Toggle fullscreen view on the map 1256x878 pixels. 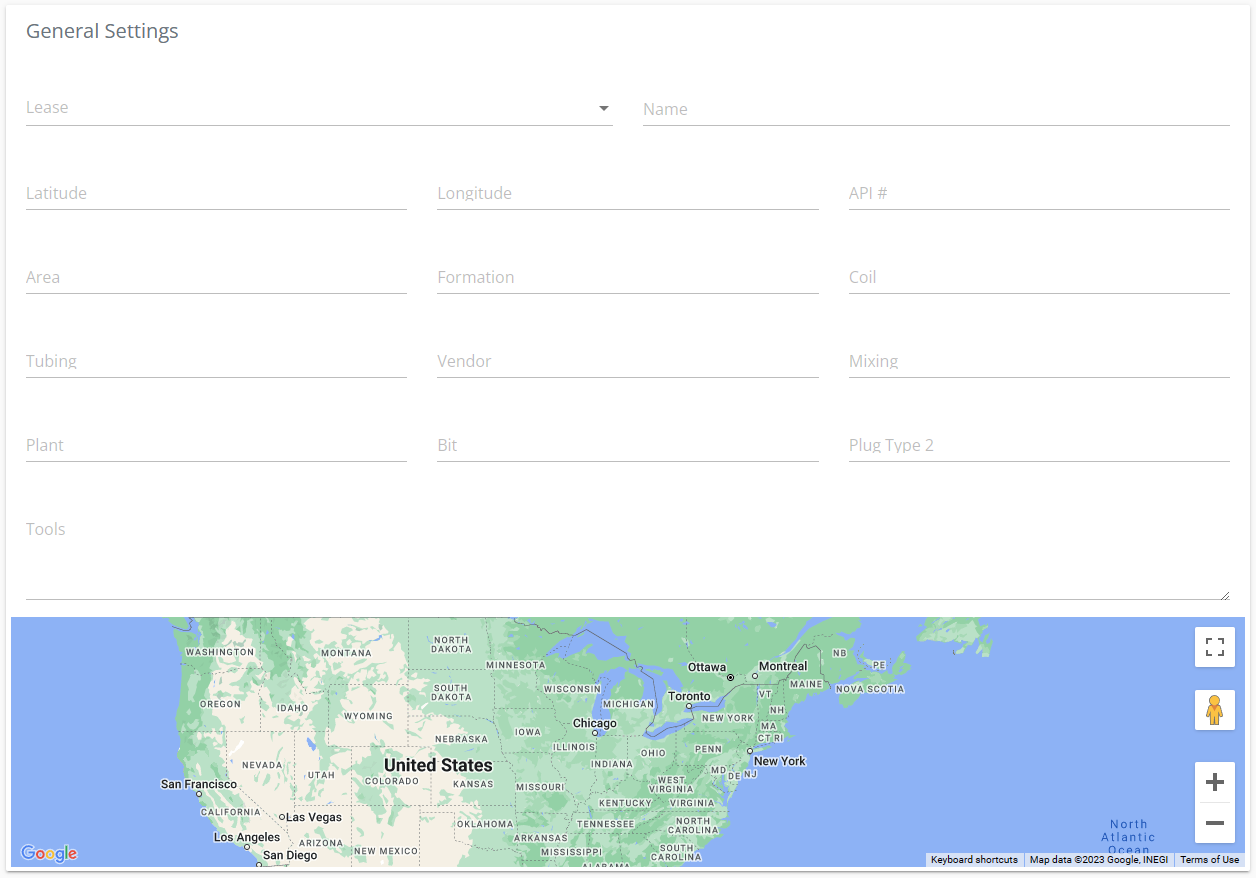click(x=1215, y=647)
